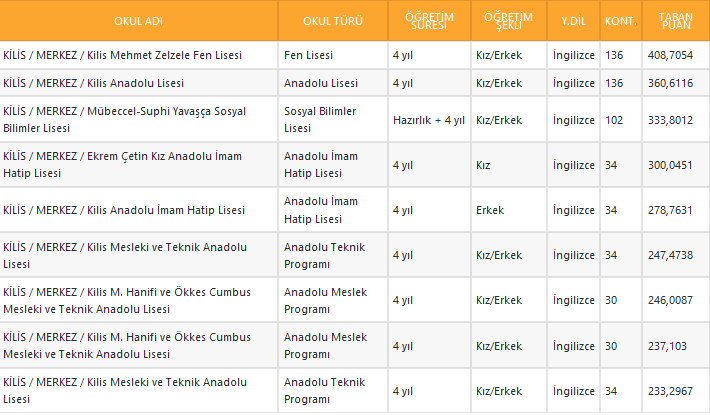This screenshot has width=710, height=415.
Task: Sort by the TABAN PUAN header
Action: [x=675, y=20]
